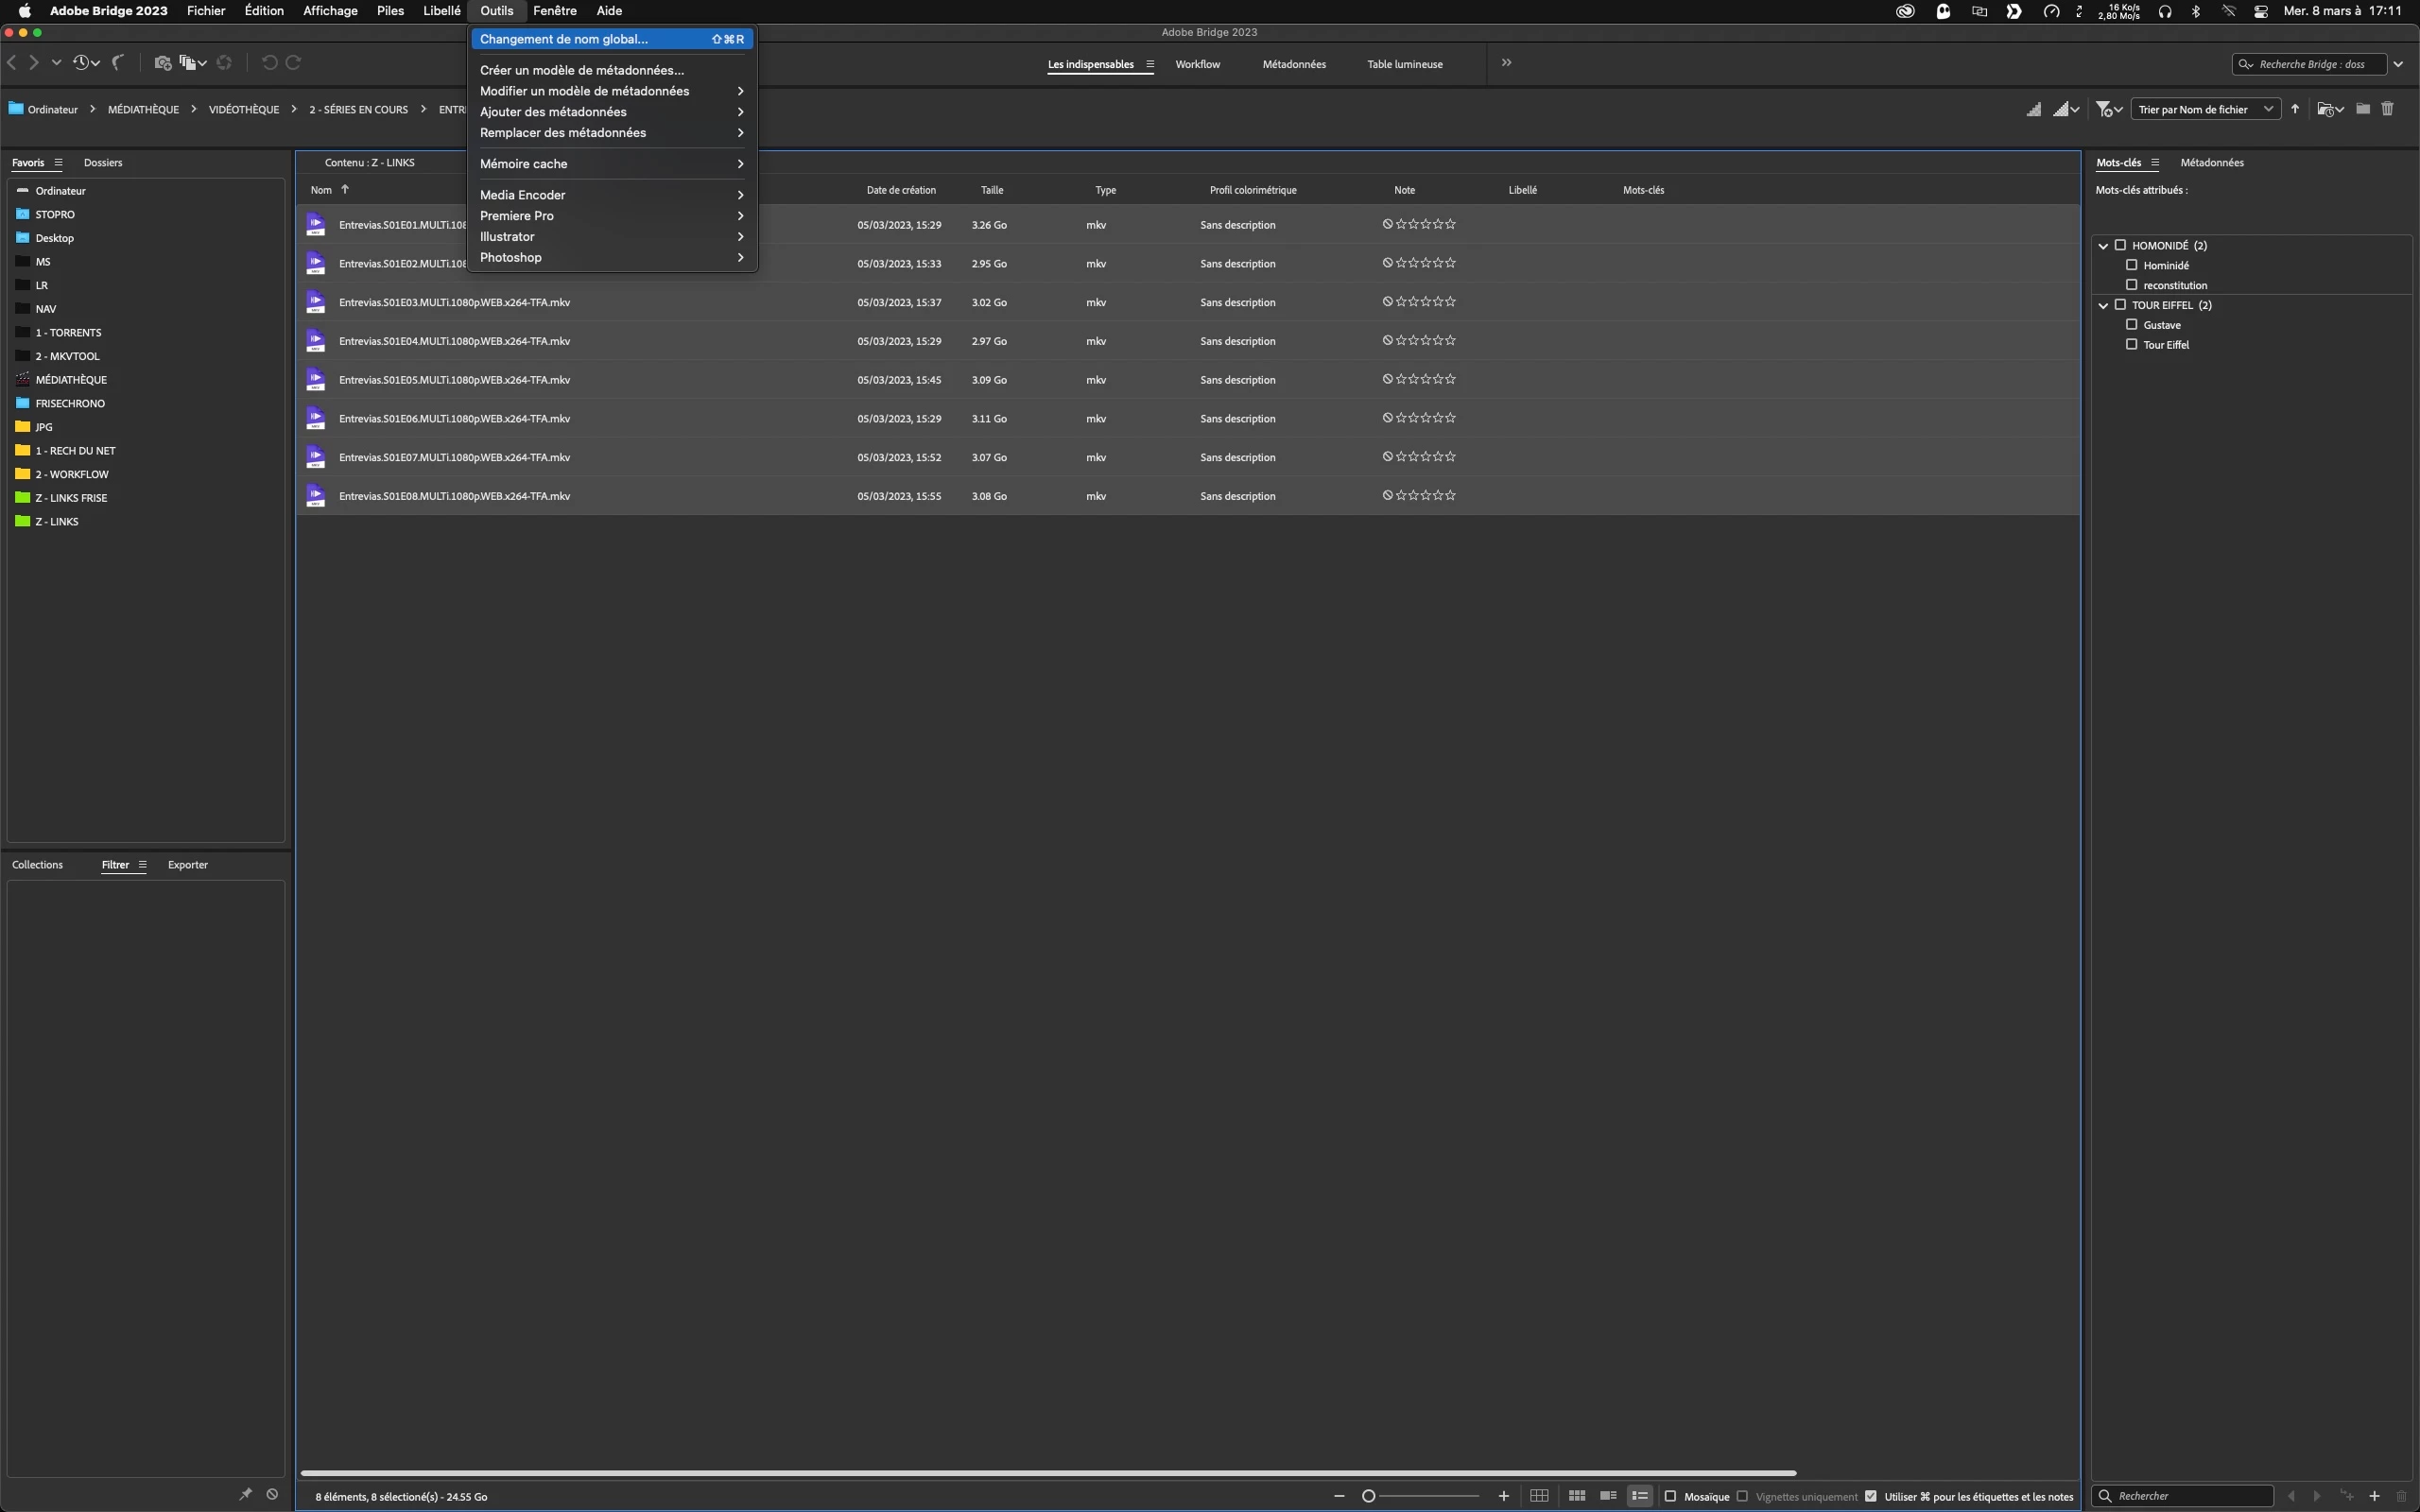Click the delete trash icon in path bar
This screenshot has height=1512, width=2420.
[2388, 109]
